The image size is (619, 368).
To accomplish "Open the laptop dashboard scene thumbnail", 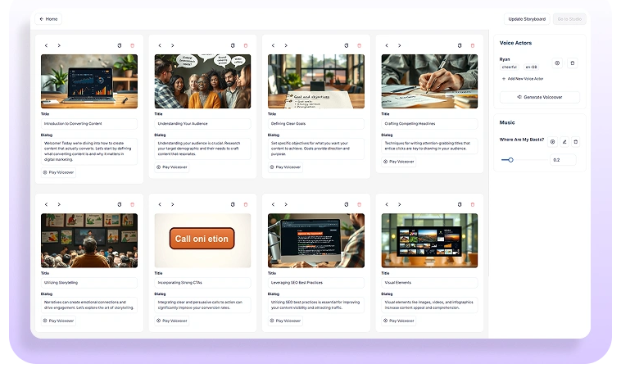I will click(89, 81).
